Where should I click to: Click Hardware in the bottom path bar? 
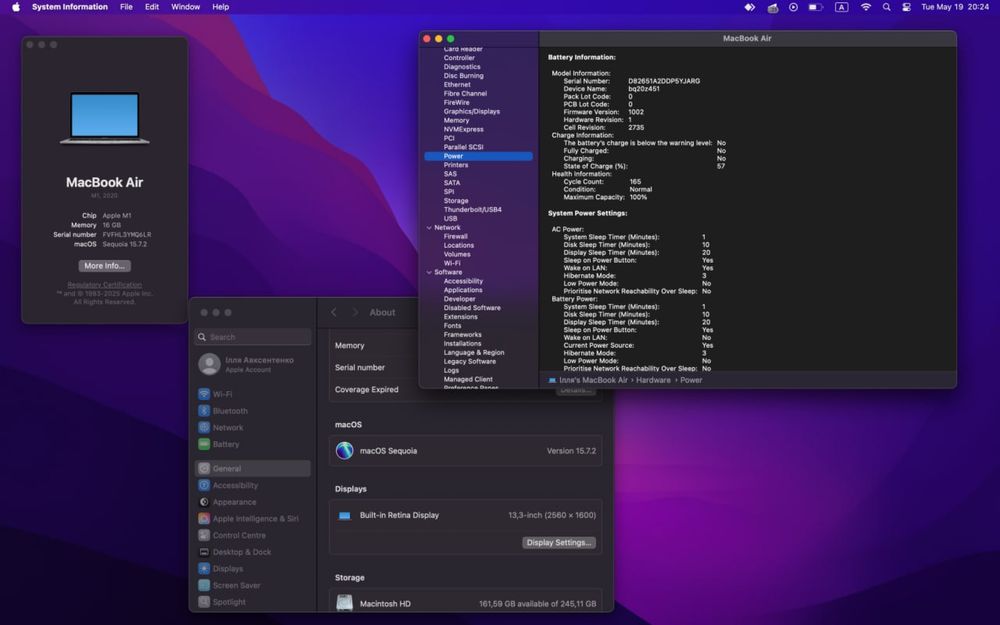tap(653, 380)
